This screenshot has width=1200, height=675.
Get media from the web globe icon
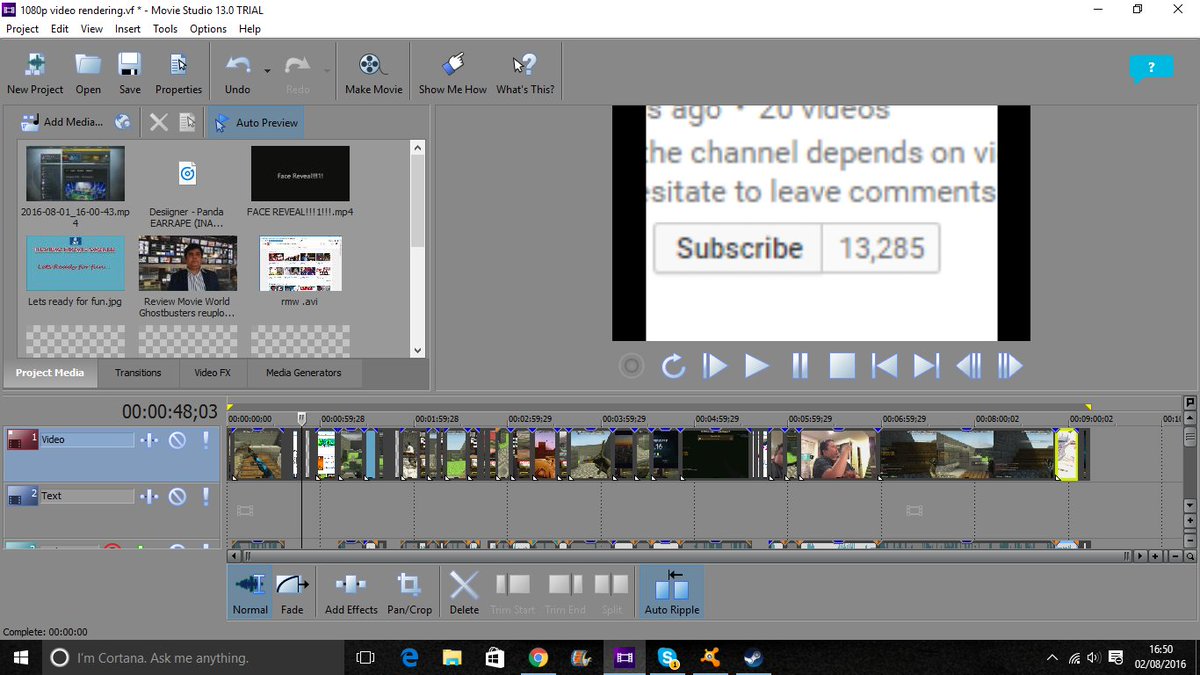[x=122, y=122]
